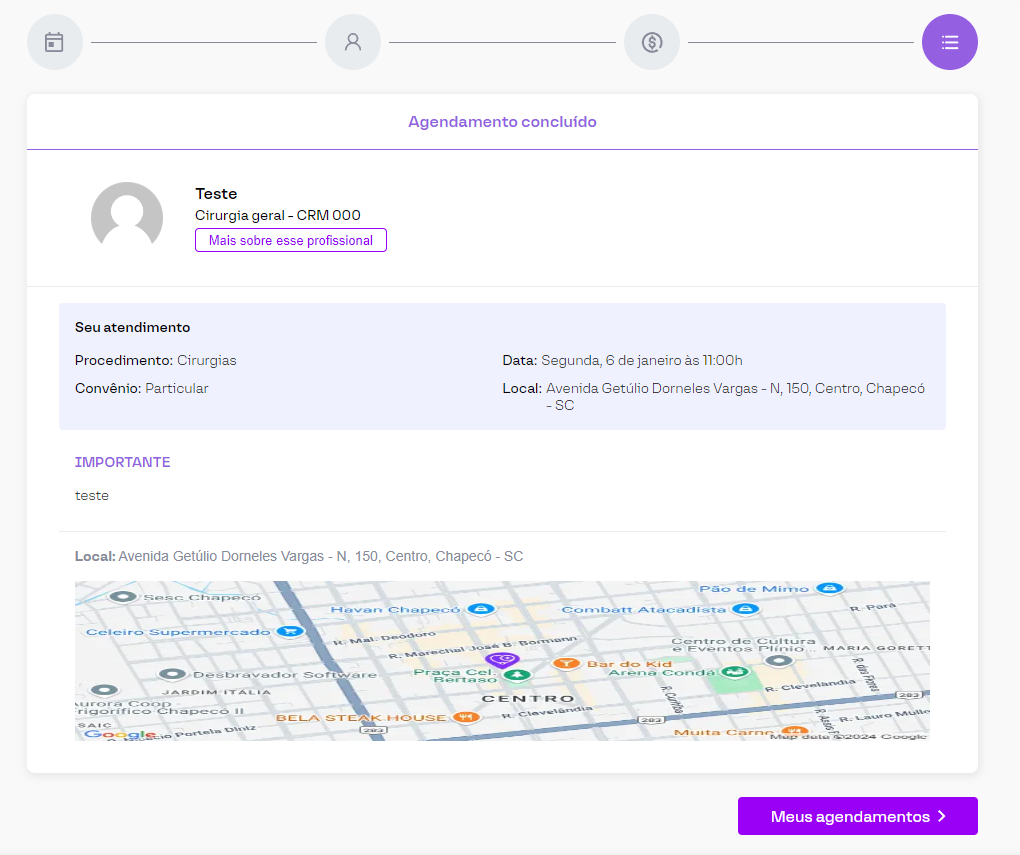Click the purple summary list step icon
Image resolution: width=1020 pixels, height=855 pixels.
949,42
